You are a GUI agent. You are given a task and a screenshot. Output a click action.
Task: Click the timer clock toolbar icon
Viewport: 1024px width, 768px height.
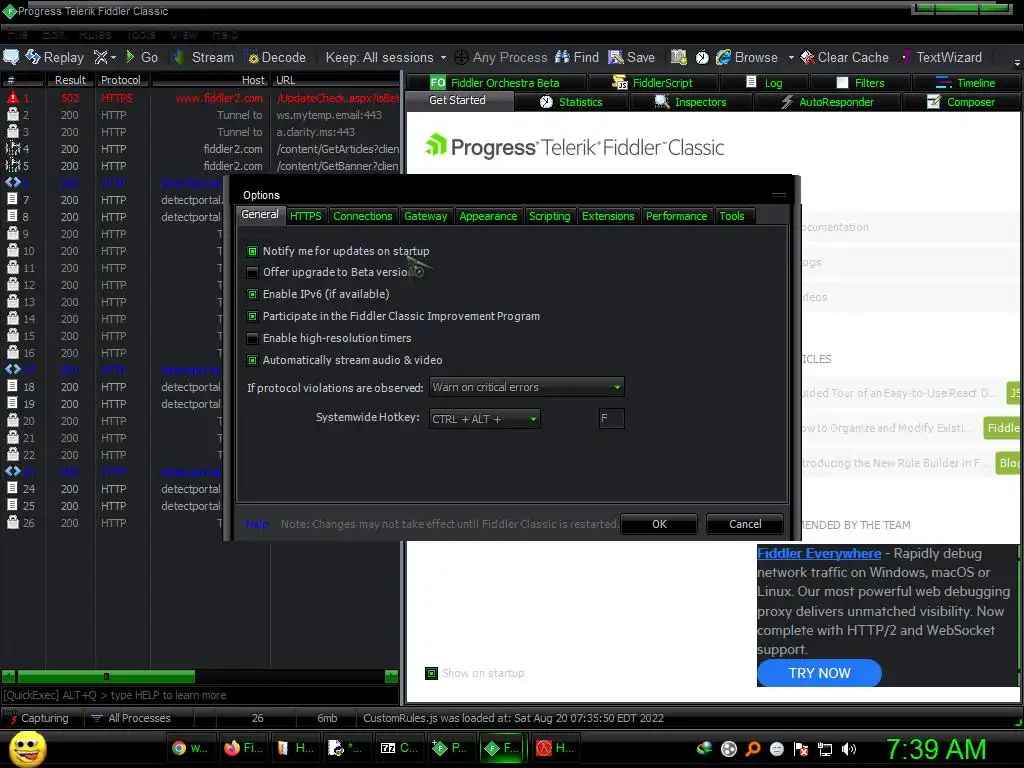702,57
